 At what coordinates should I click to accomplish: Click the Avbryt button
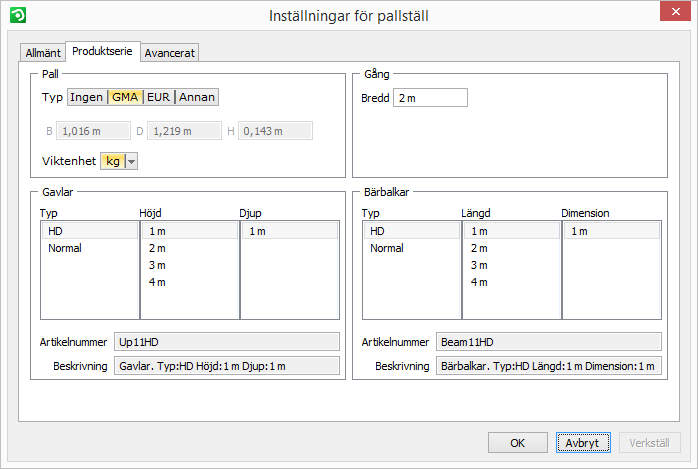click(x=582, y=442)
